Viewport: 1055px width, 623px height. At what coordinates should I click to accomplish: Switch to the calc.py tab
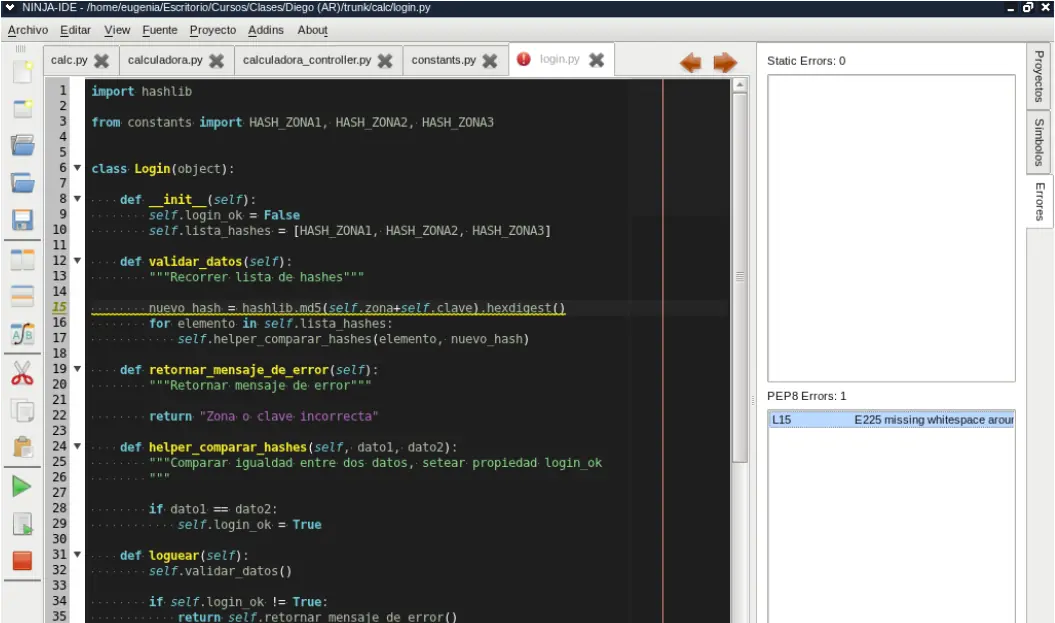point(69,60)
